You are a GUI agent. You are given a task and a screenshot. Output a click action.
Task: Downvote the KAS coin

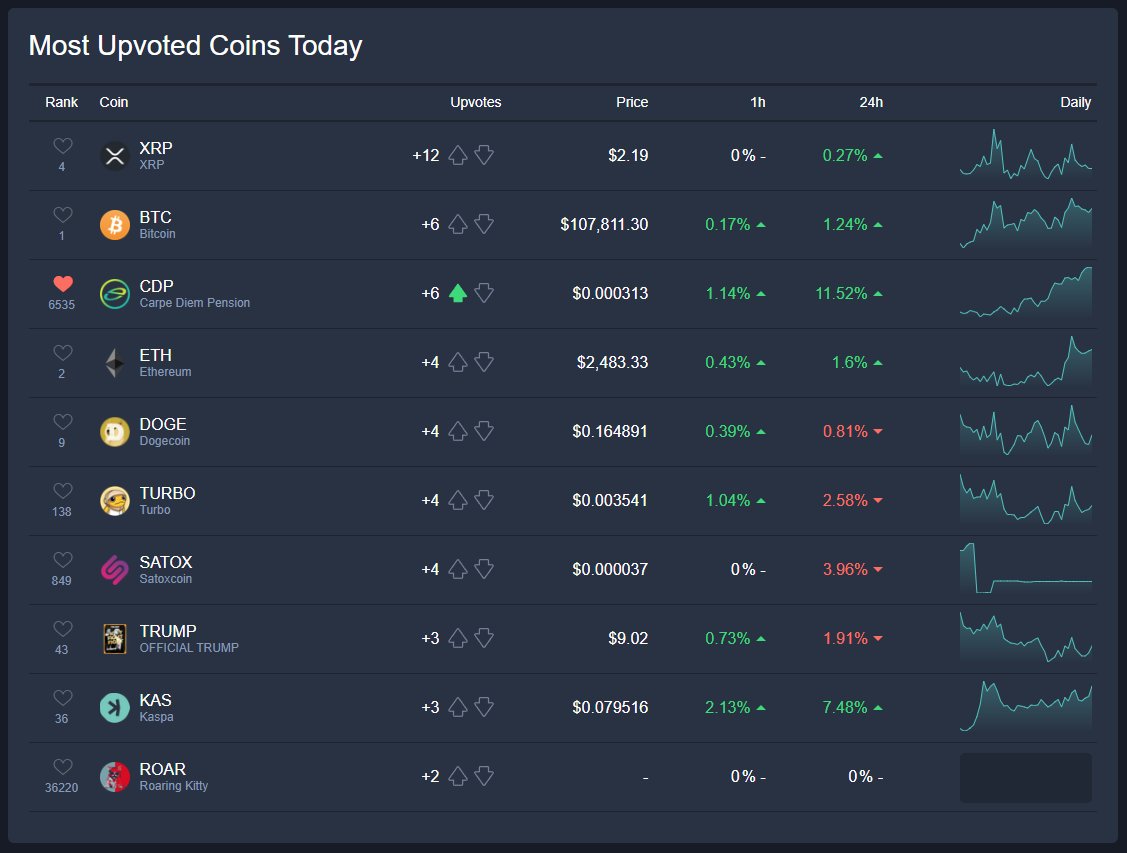tap(484, 707)
